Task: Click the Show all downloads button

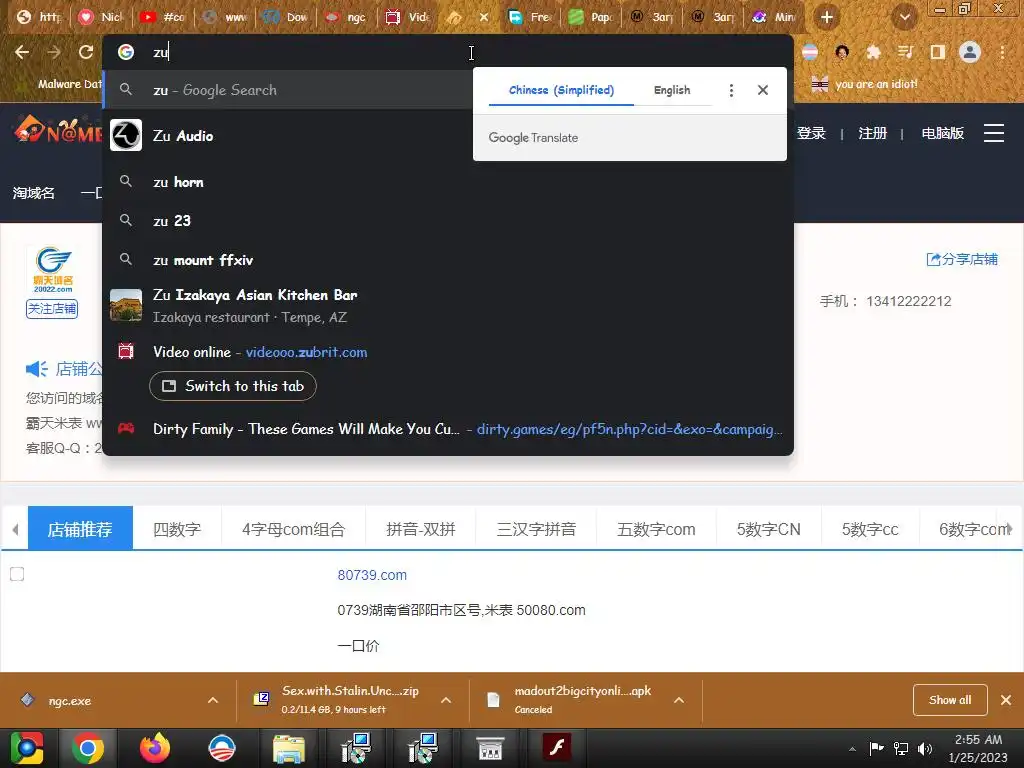Action: 950,700
